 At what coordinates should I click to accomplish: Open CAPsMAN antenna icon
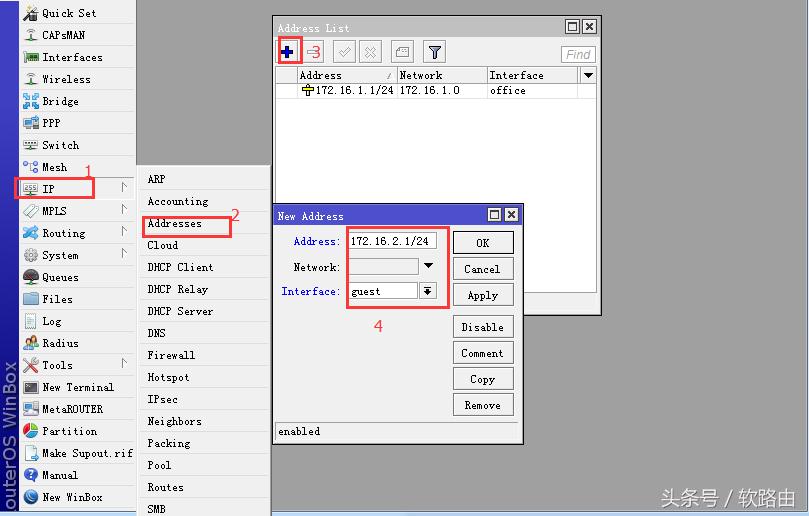click(30, 35)
